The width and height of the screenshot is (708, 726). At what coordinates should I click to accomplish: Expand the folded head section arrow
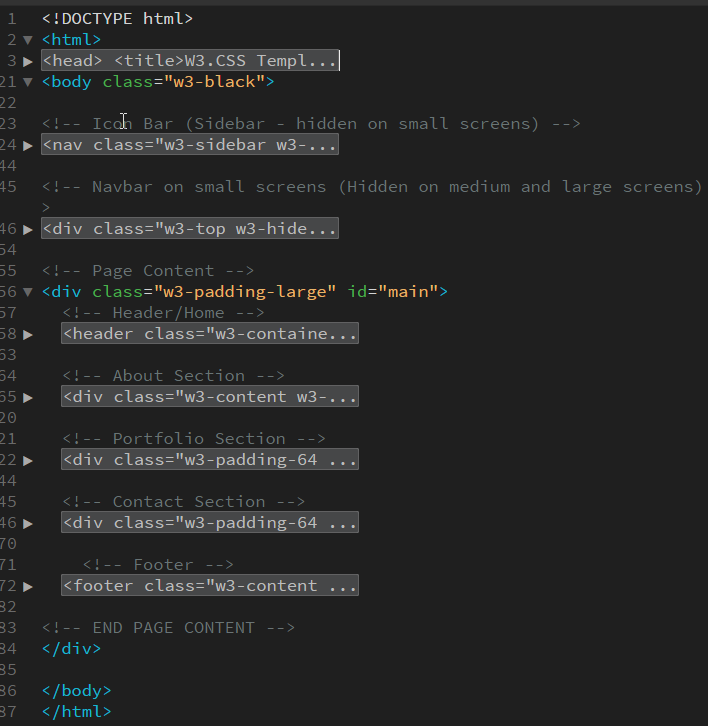pos(28,61)
